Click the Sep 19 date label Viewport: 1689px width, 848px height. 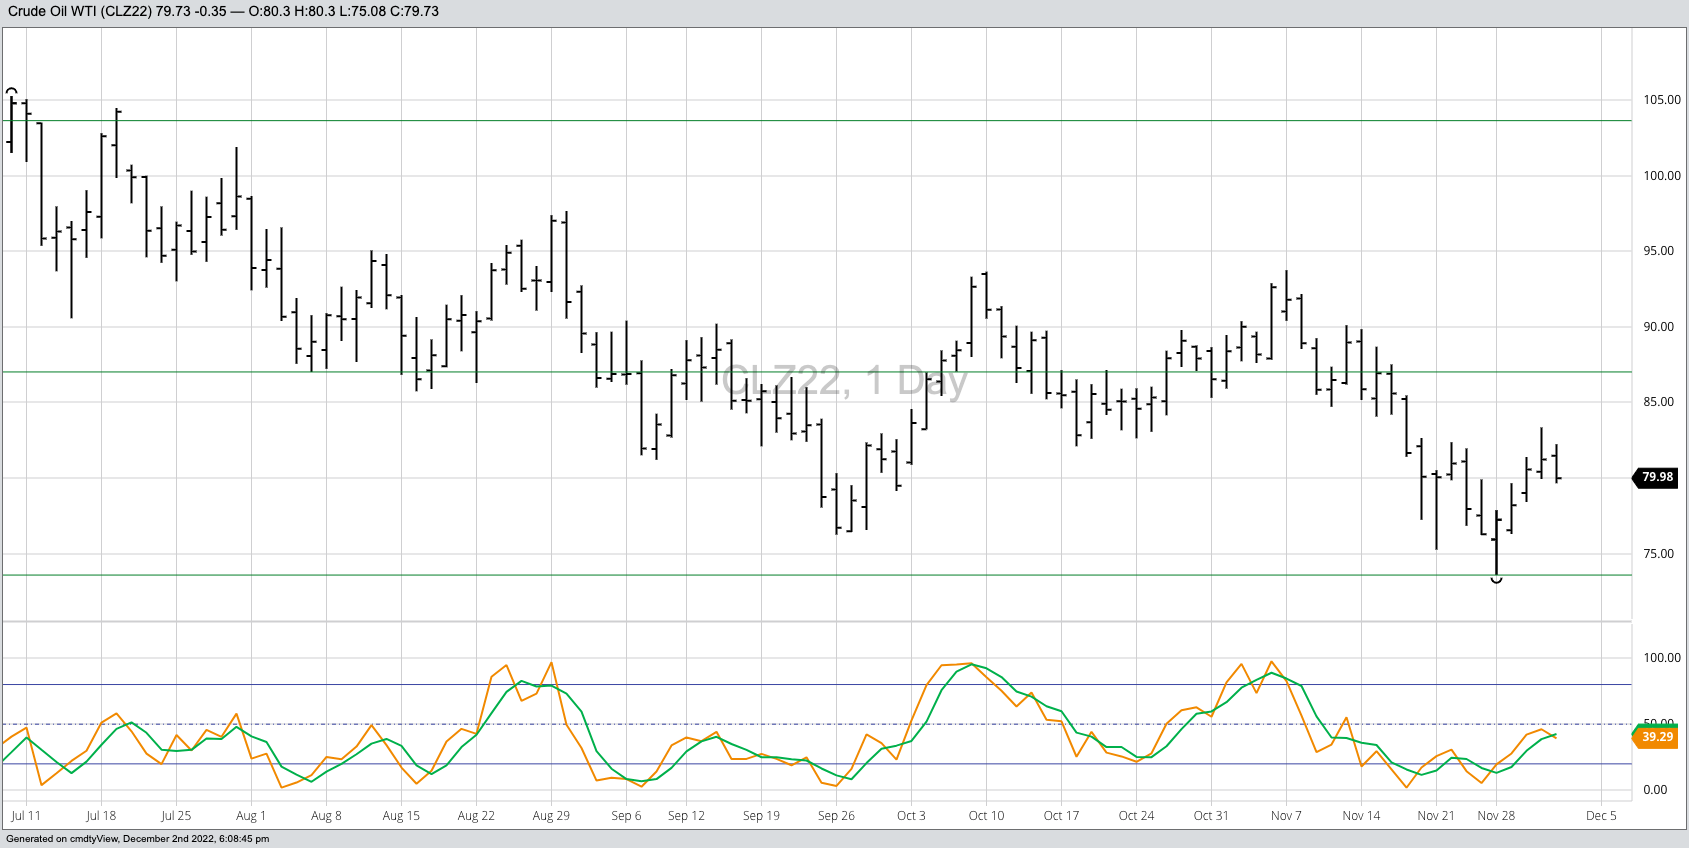click(761, 816)
